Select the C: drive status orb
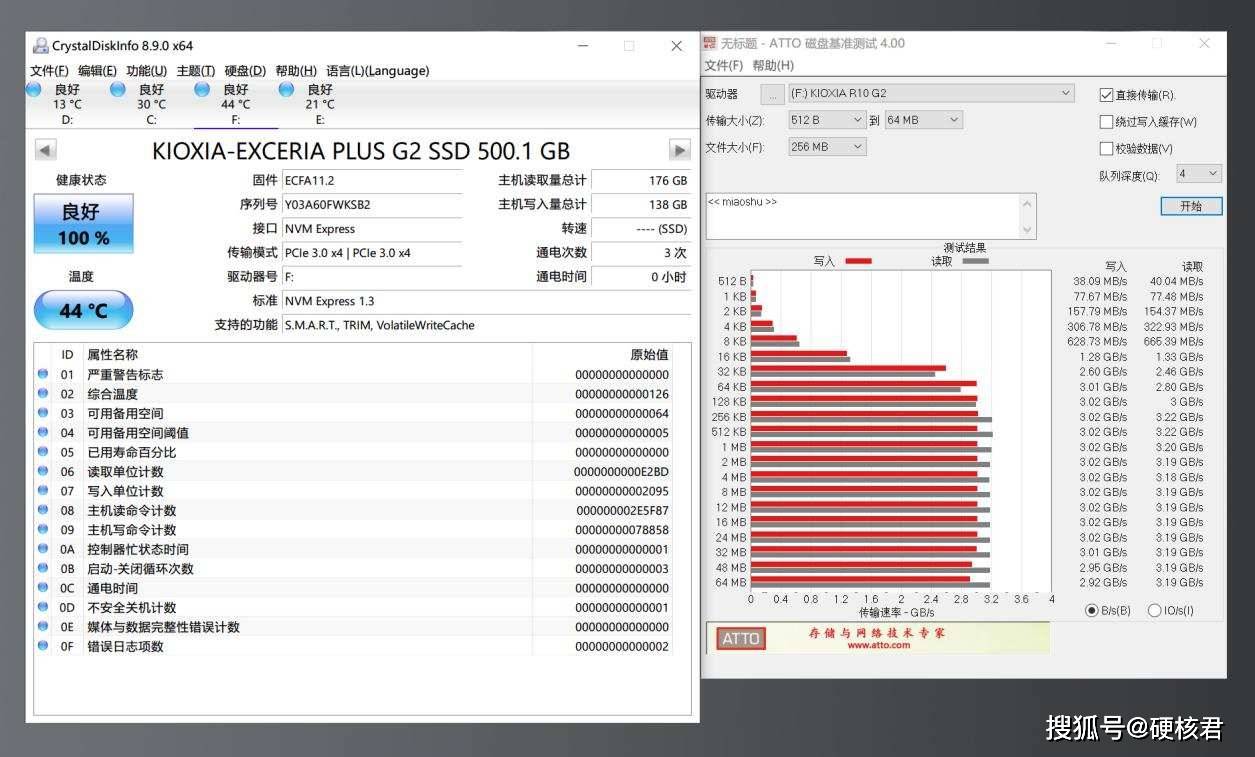Screen dimensions: 1255x757 tap(118, 90)
